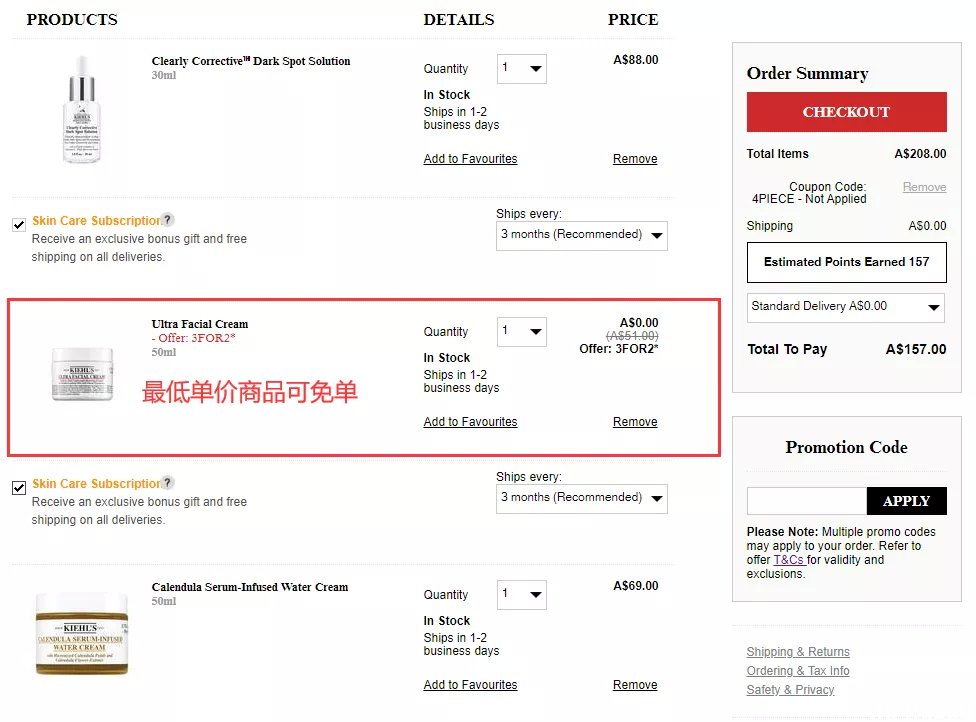The image size is (976, 722).
Task: Click A$88.00 price of Dark Spot Solution
Action: (636, 60)
